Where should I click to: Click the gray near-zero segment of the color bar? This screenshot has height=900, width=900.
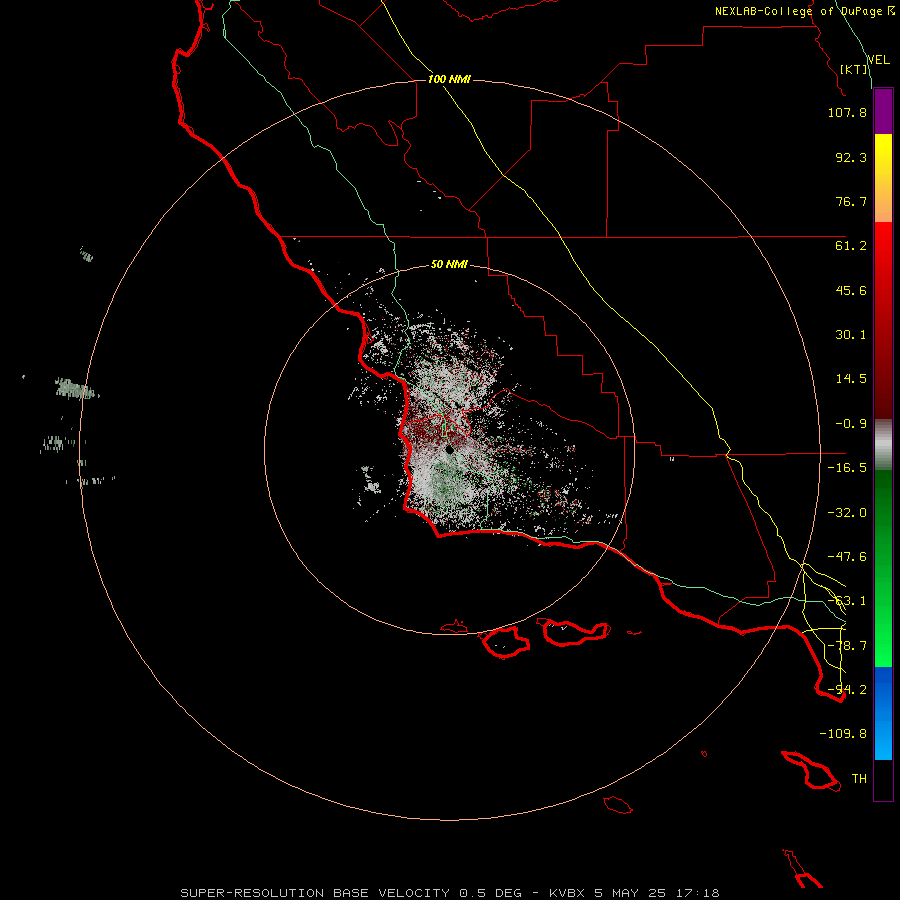tap(883, 445)
